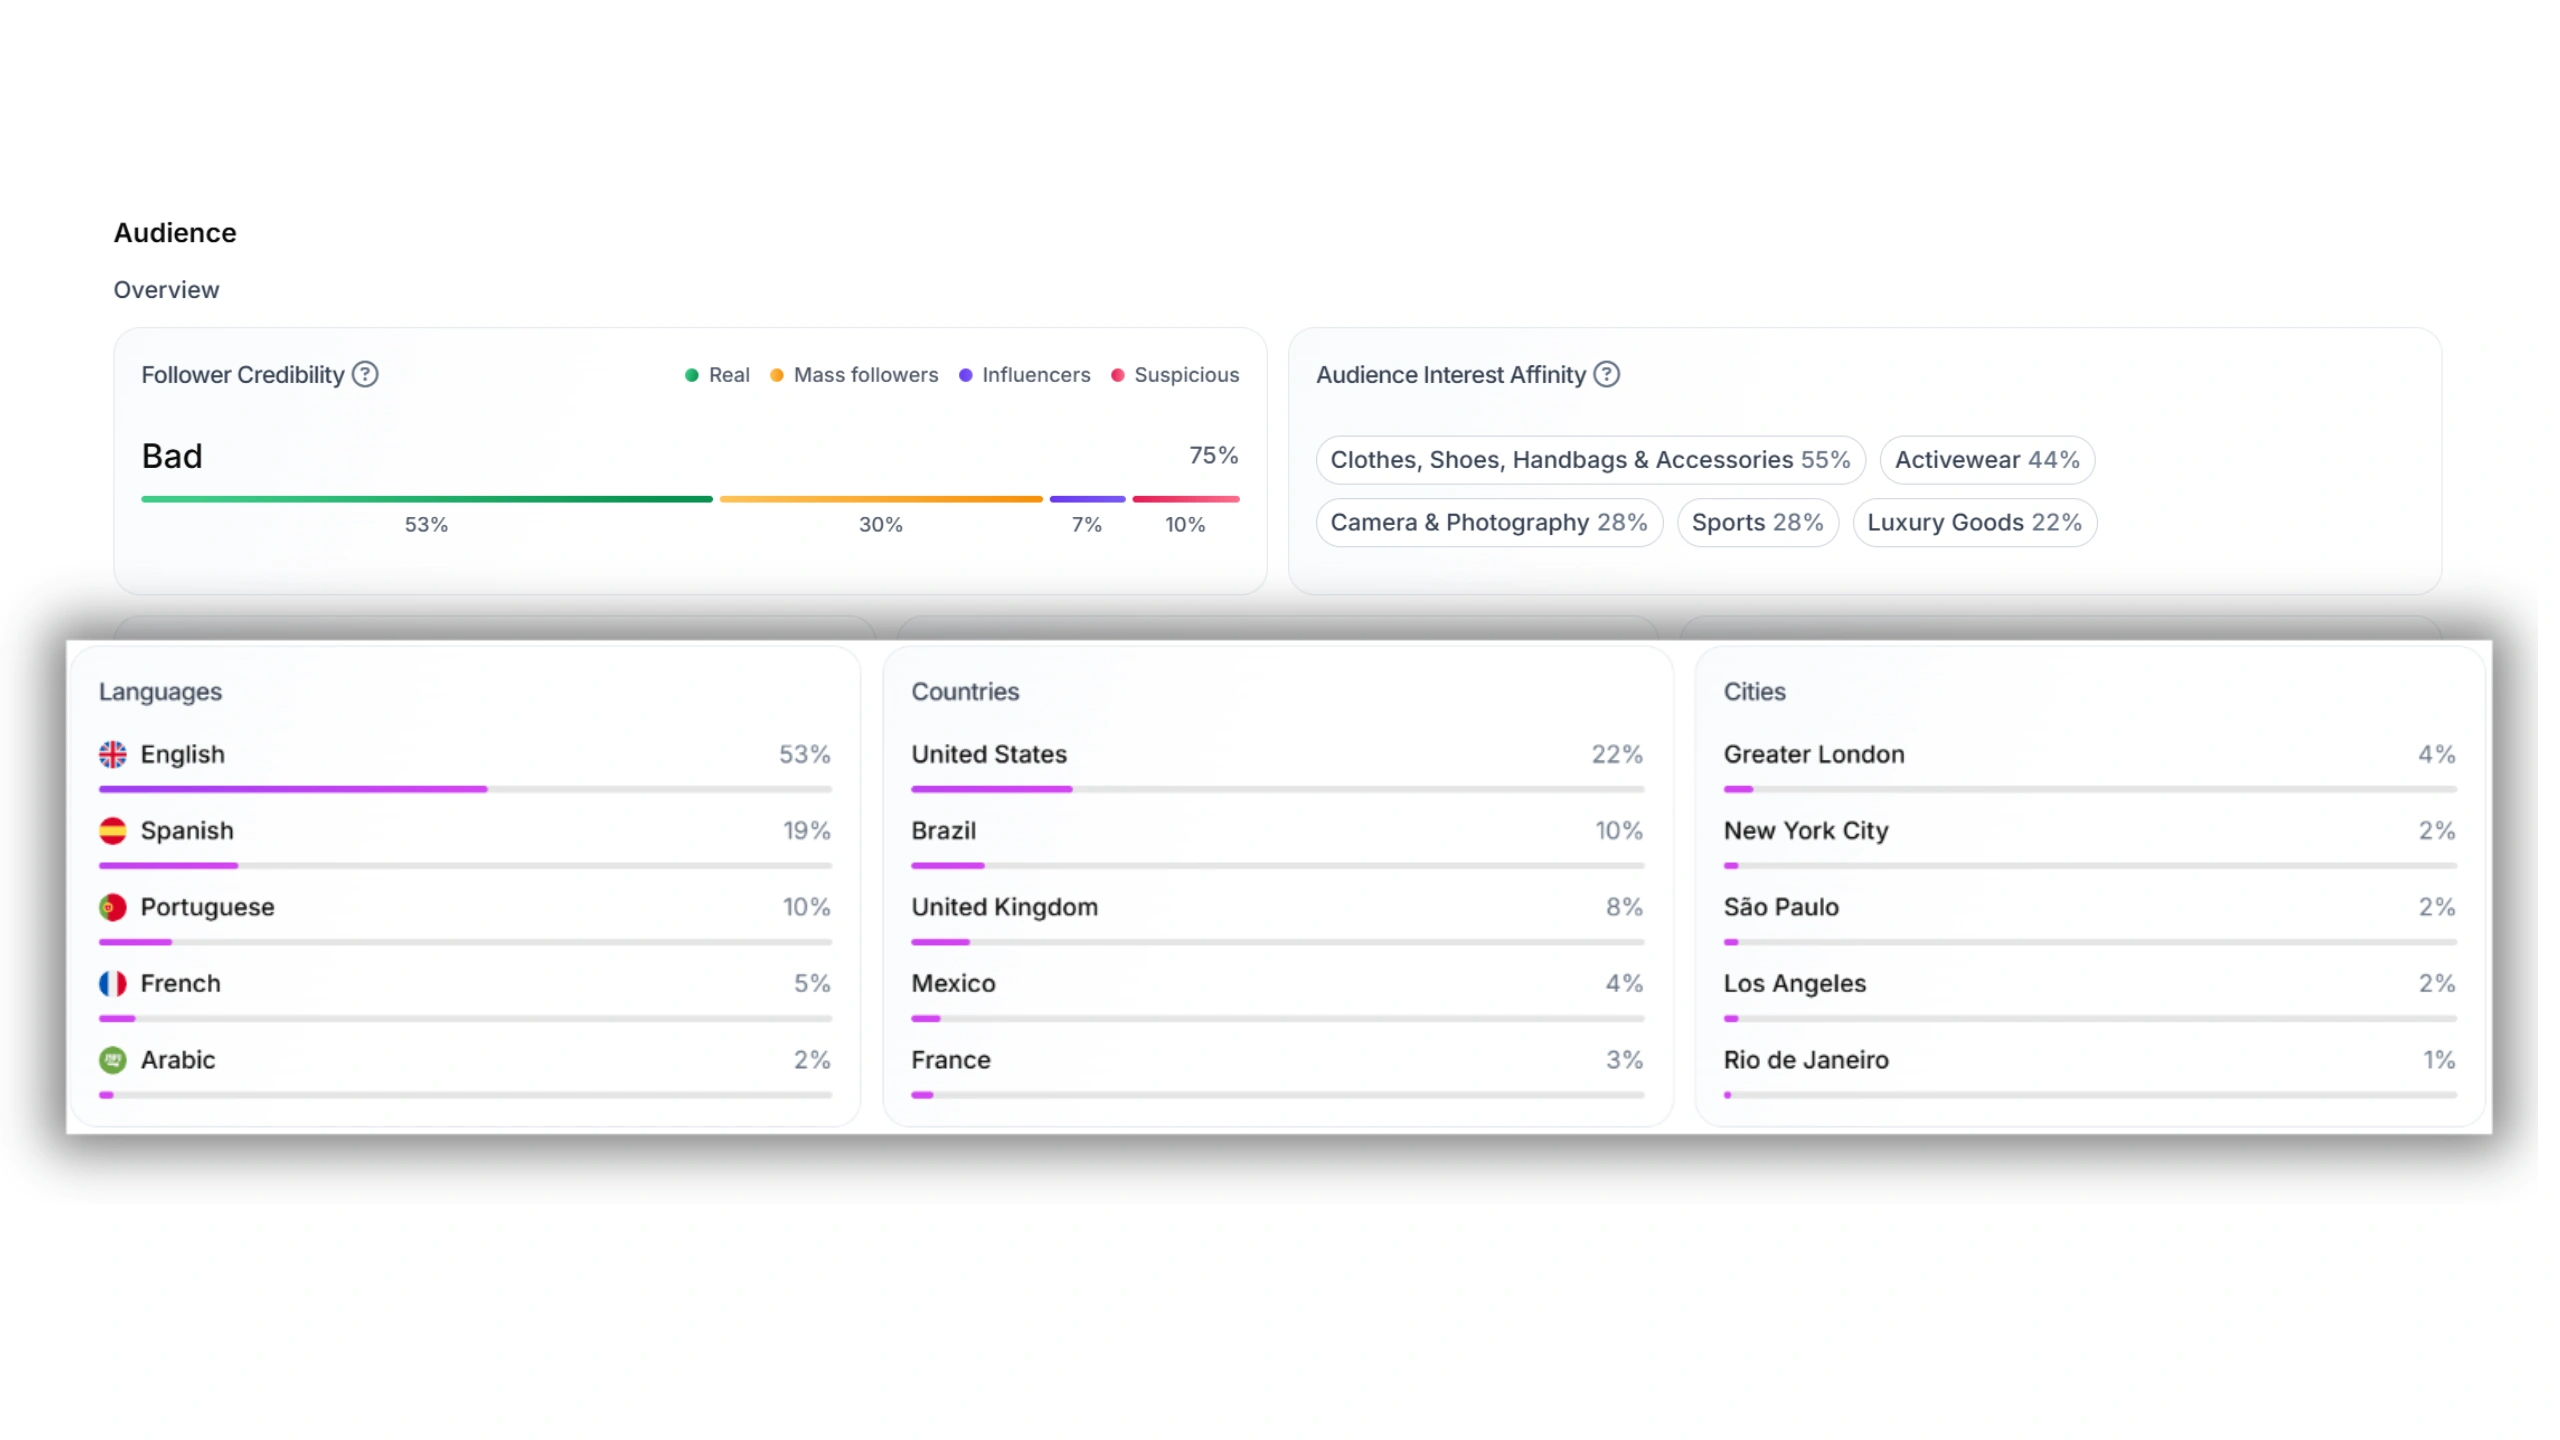
Task: Click the Camera & Photography 28% chip
Action: point(1488,523)
